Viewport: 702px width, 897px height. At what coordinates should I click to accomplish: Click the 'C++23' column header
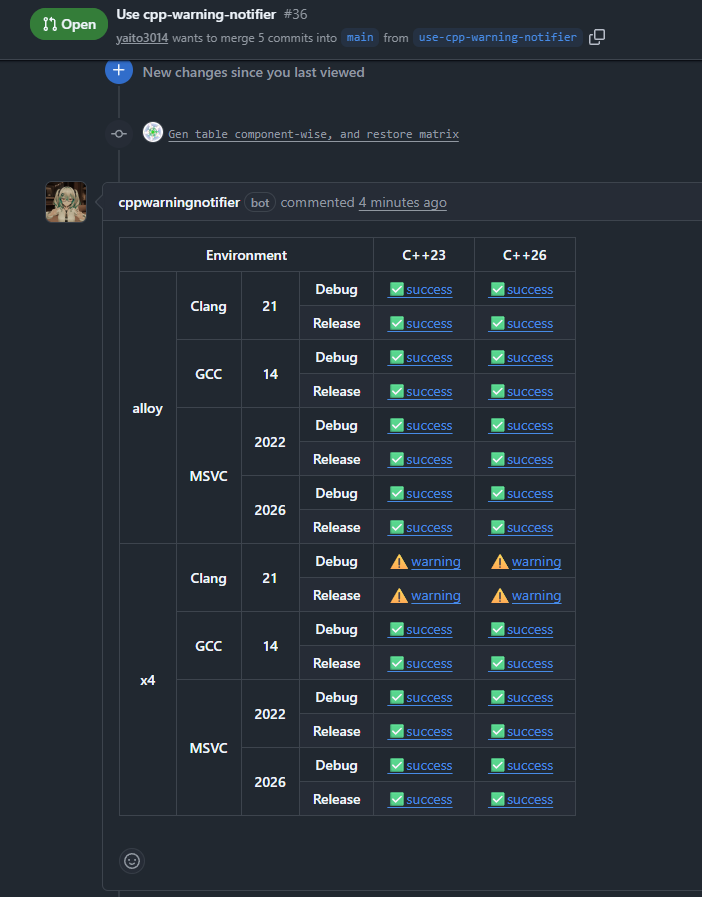tap(424, 255)
